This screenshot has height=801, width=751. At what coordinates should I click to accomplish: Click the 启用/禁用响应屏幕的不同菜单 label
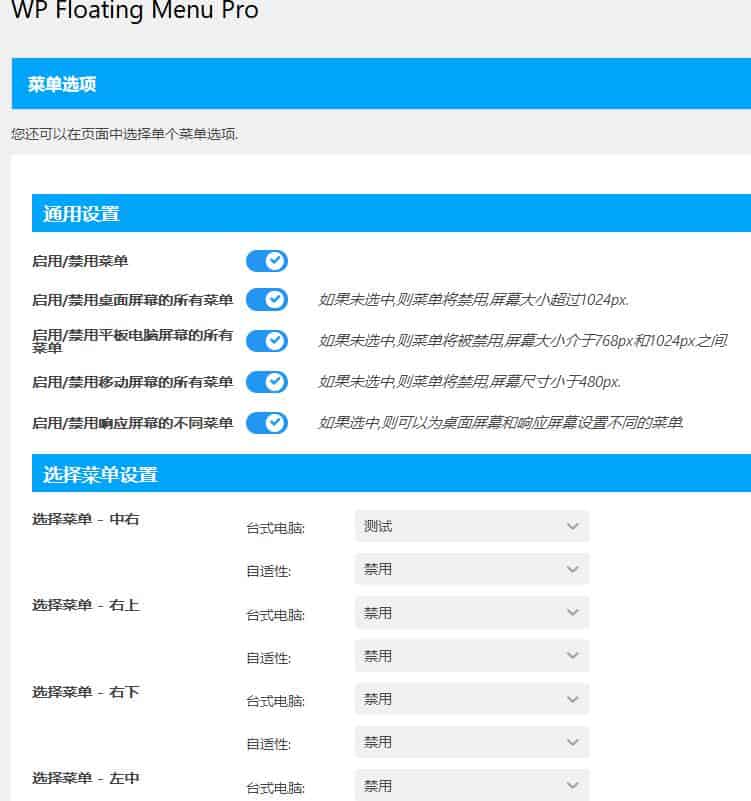tap(133, 423)
